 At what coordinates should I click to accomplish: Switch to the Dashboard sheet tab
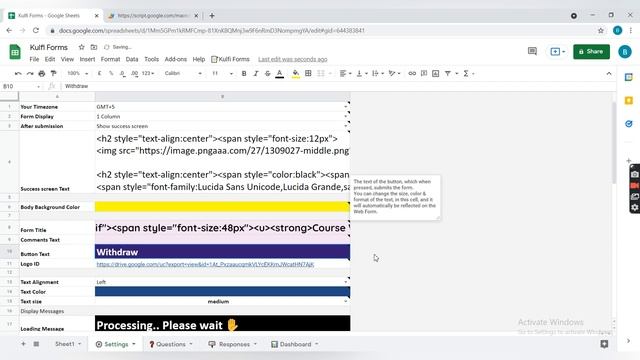pyautogui.click(x=295, y=344)
